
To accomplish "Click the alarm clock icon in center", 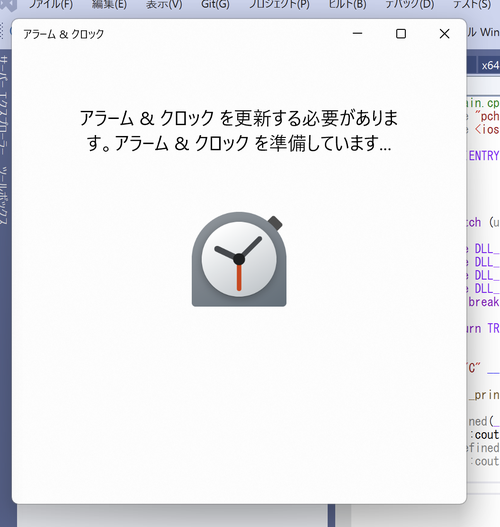I will coord(239,259).
